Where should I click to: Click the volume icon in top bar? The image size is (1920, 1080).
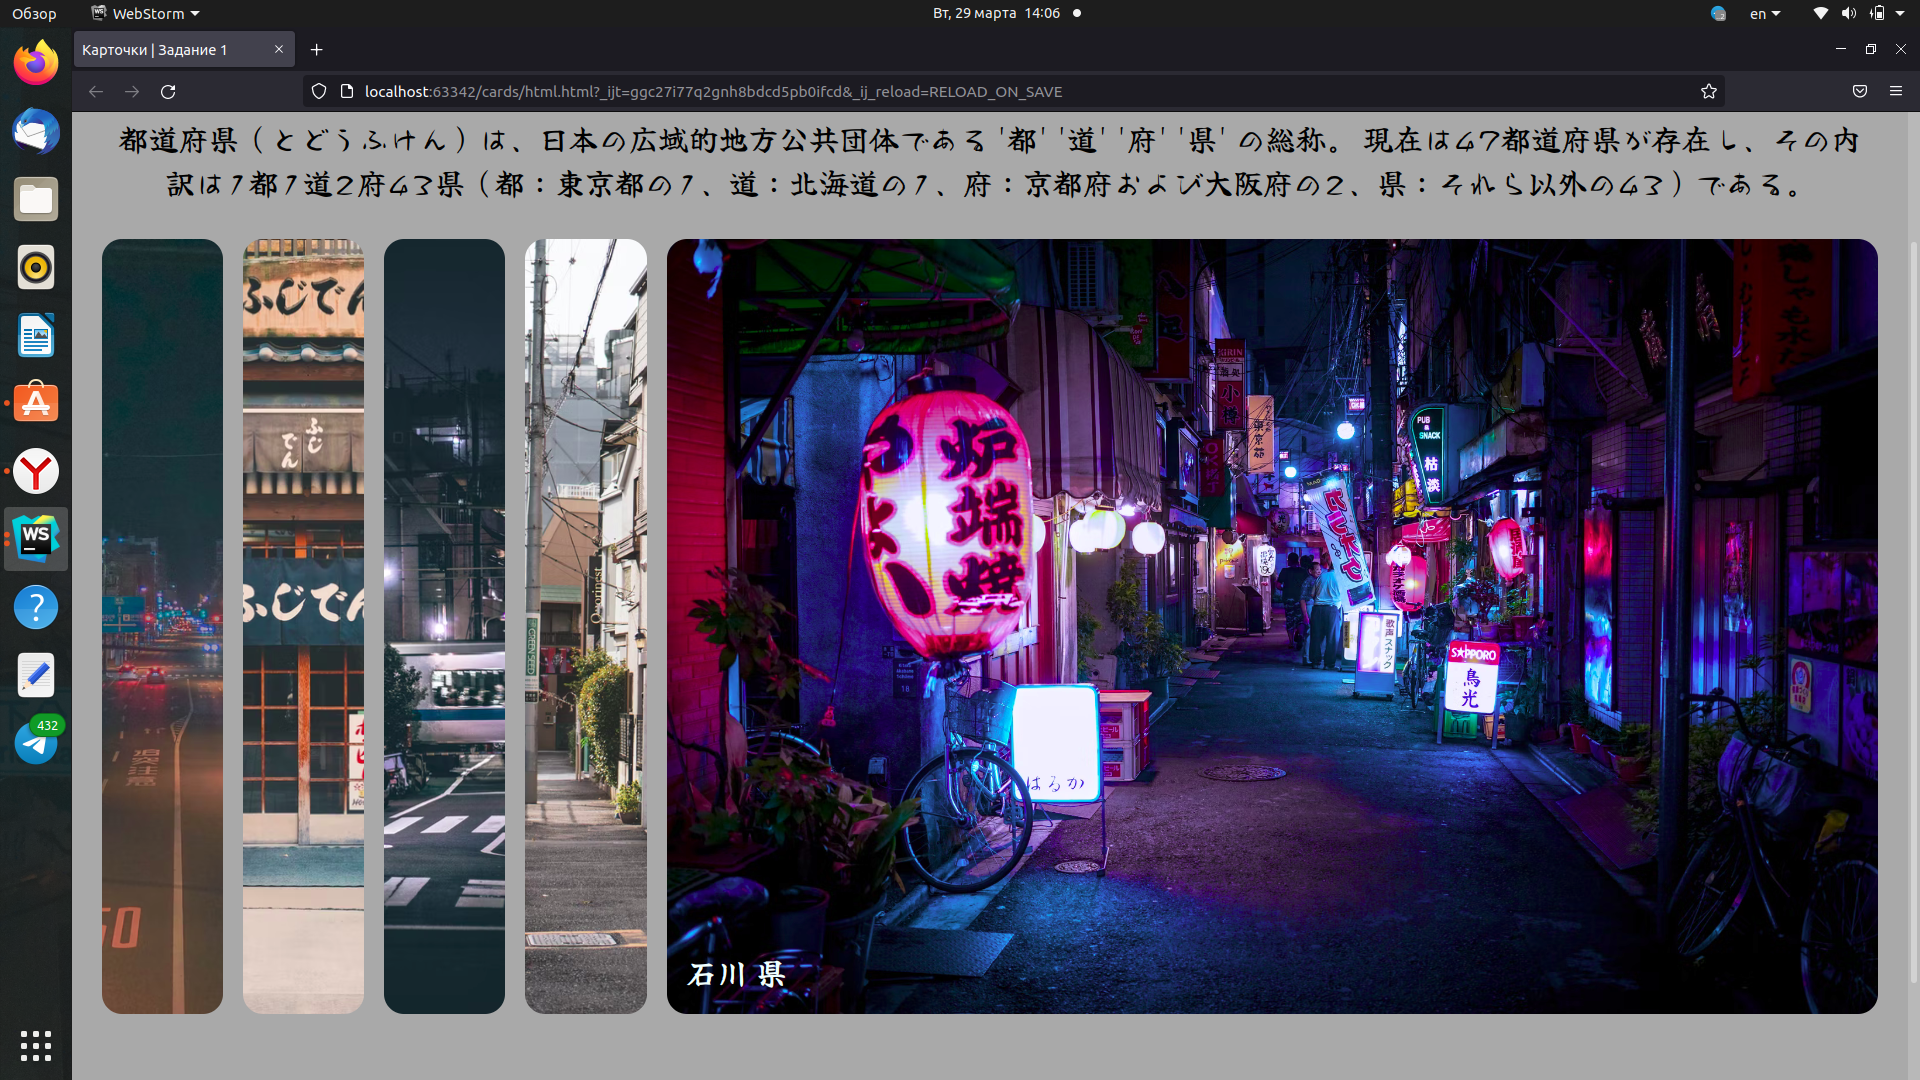[1849, 13]
